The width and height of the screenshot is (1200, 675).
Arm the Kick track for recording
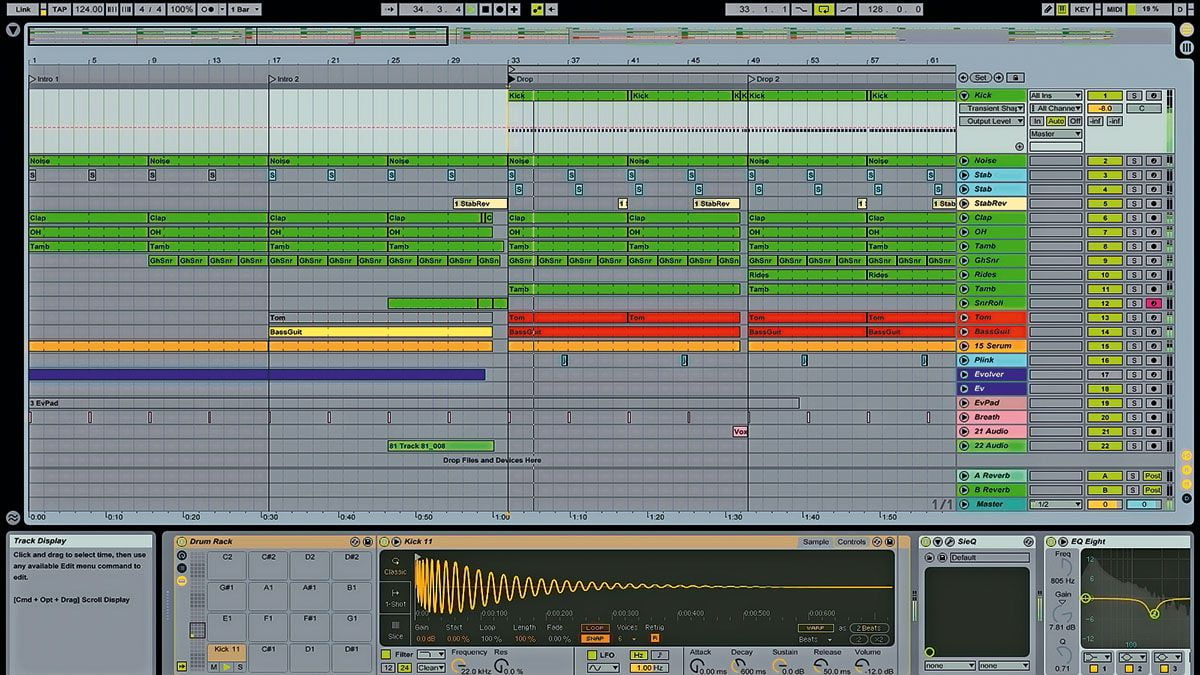point(1153,96)
